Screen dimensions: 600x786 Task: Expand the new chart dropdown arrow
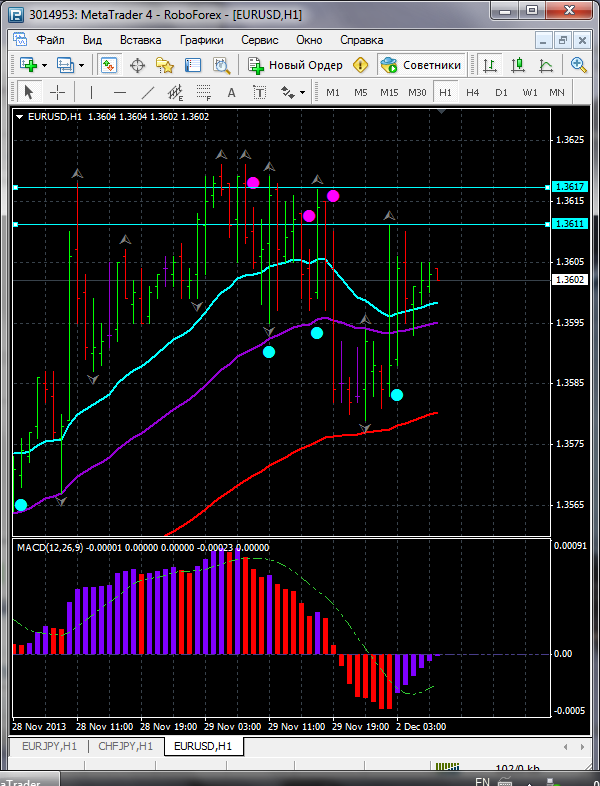(x=45, y=65)
